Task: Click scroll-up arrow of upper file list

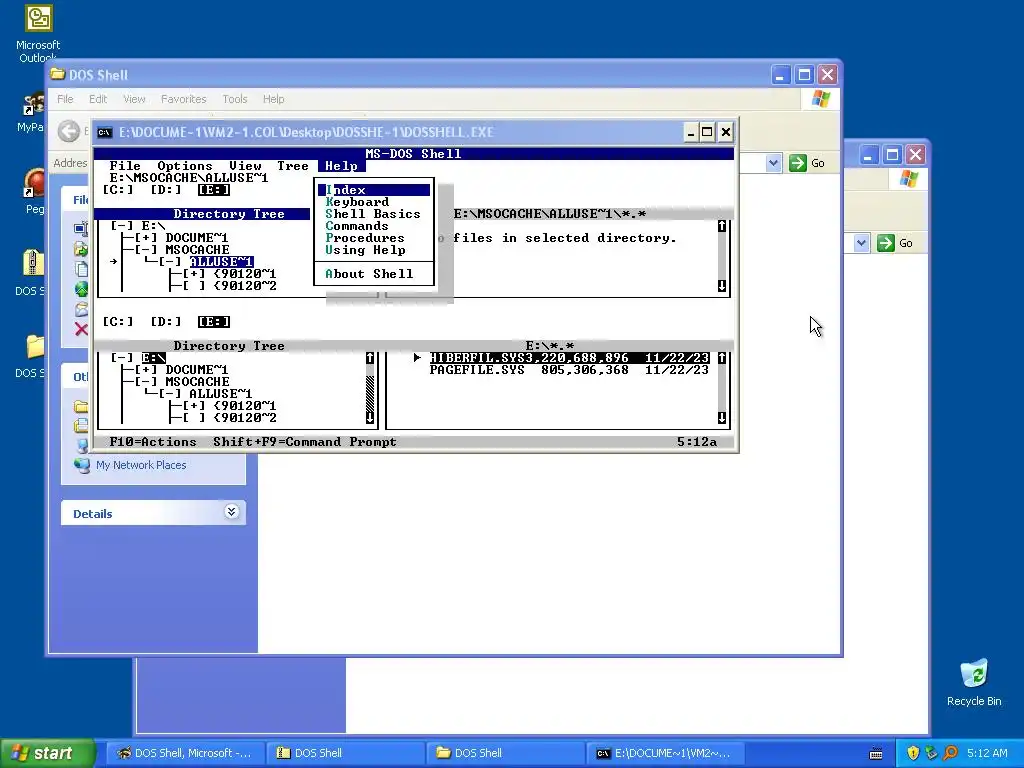Action: pos(722,226)
